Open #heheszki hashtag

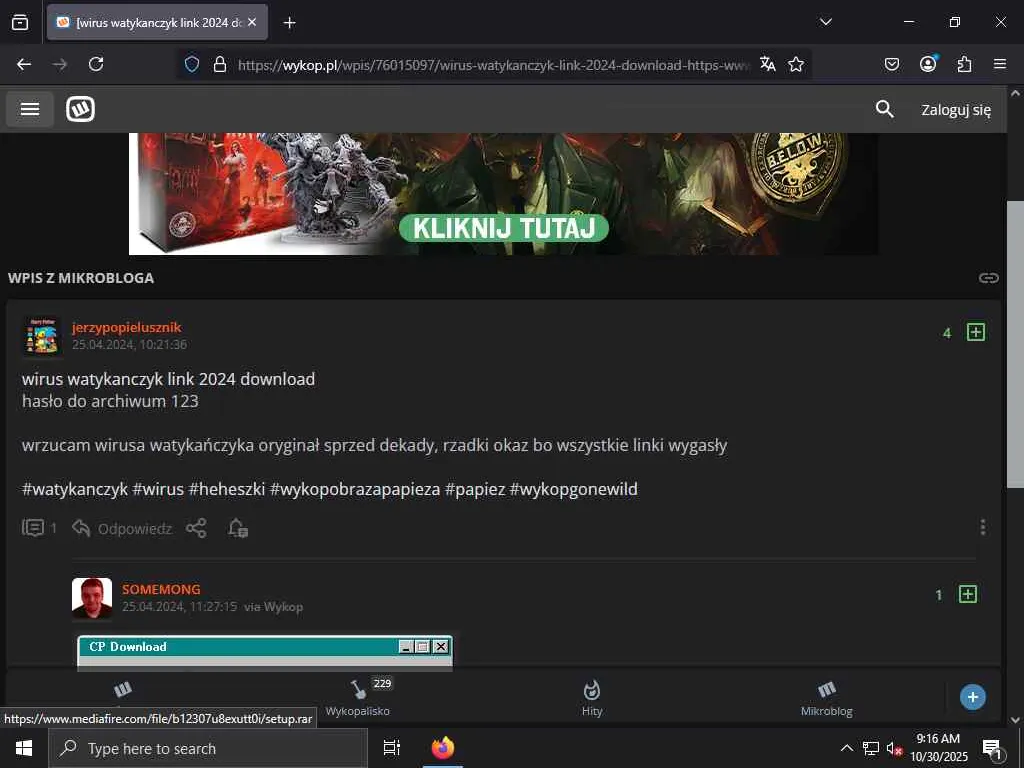coord(227,489)
